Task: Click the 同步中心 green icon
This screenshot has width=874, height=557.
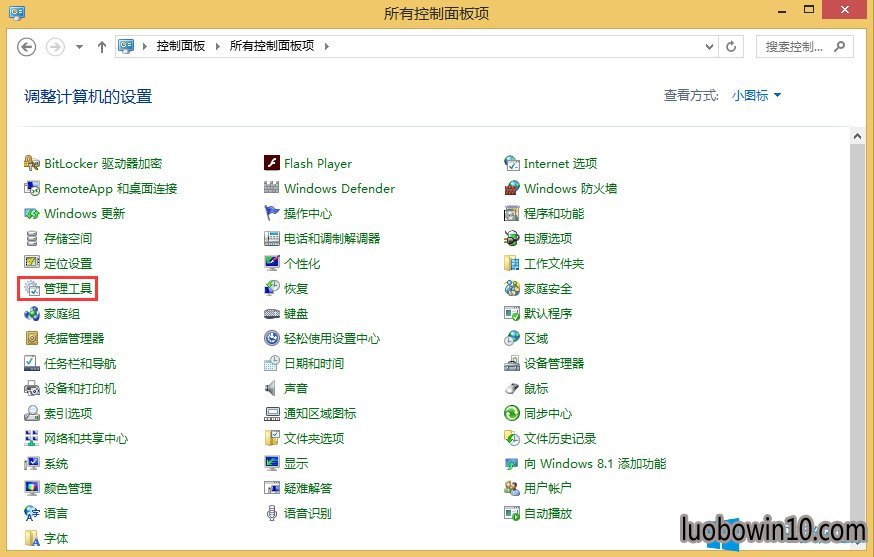Action: click(x=512, y=413)
